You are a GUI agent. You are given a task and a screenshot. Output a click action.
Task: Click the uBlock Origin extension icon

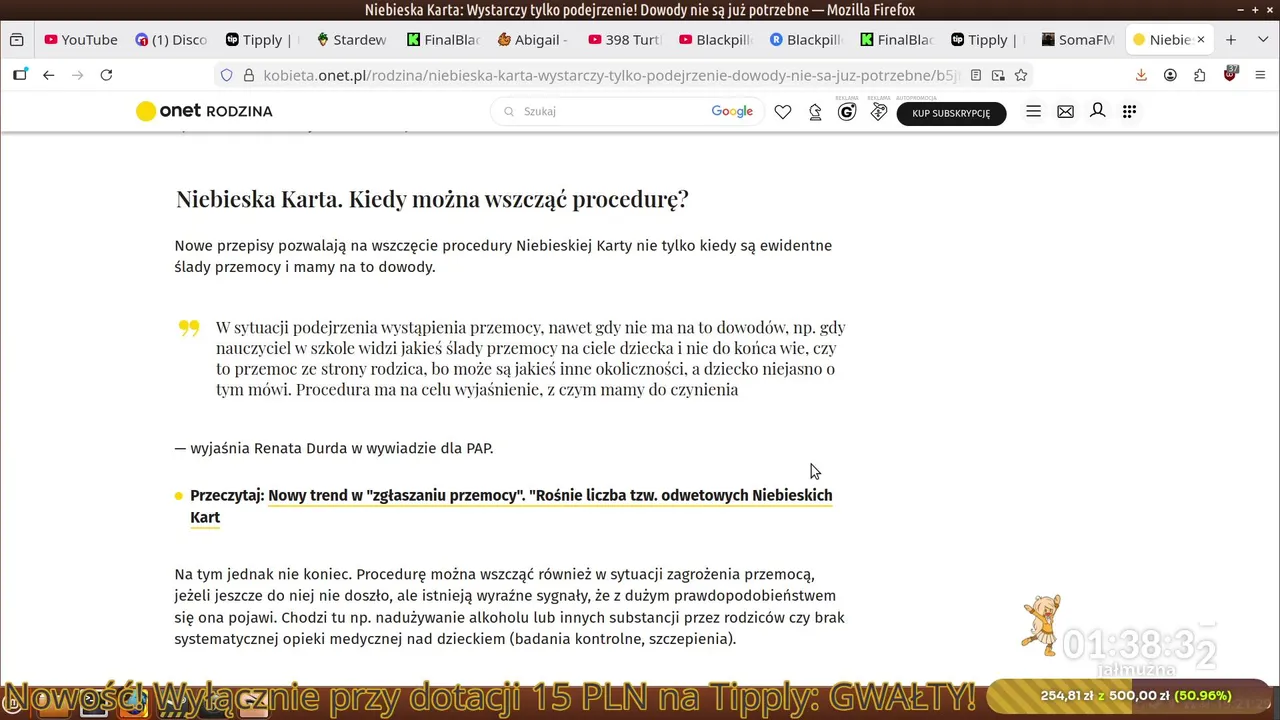pos(1231,74)
